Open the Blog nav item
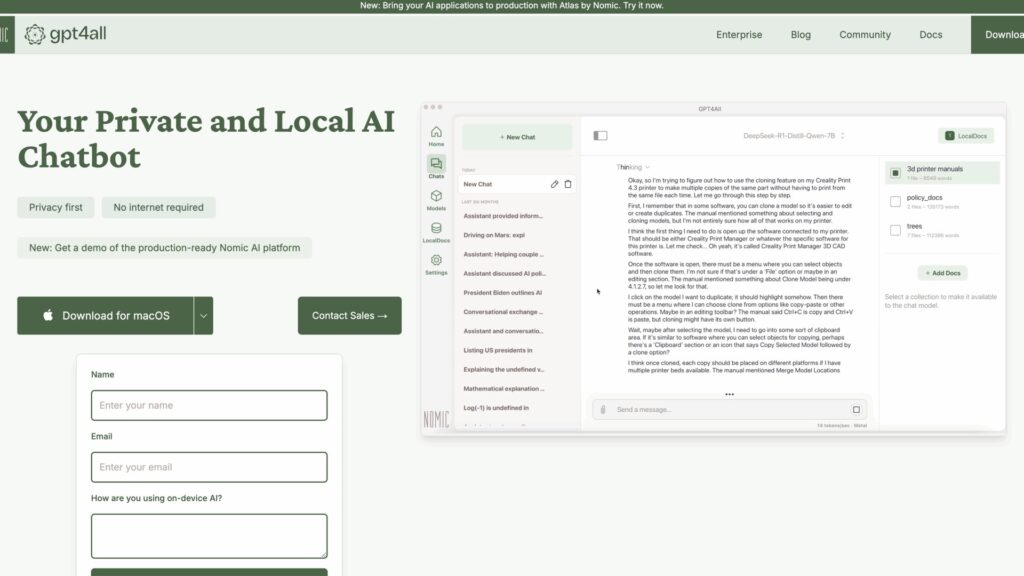Viewport: 1024px width, 576px height. 801,35
